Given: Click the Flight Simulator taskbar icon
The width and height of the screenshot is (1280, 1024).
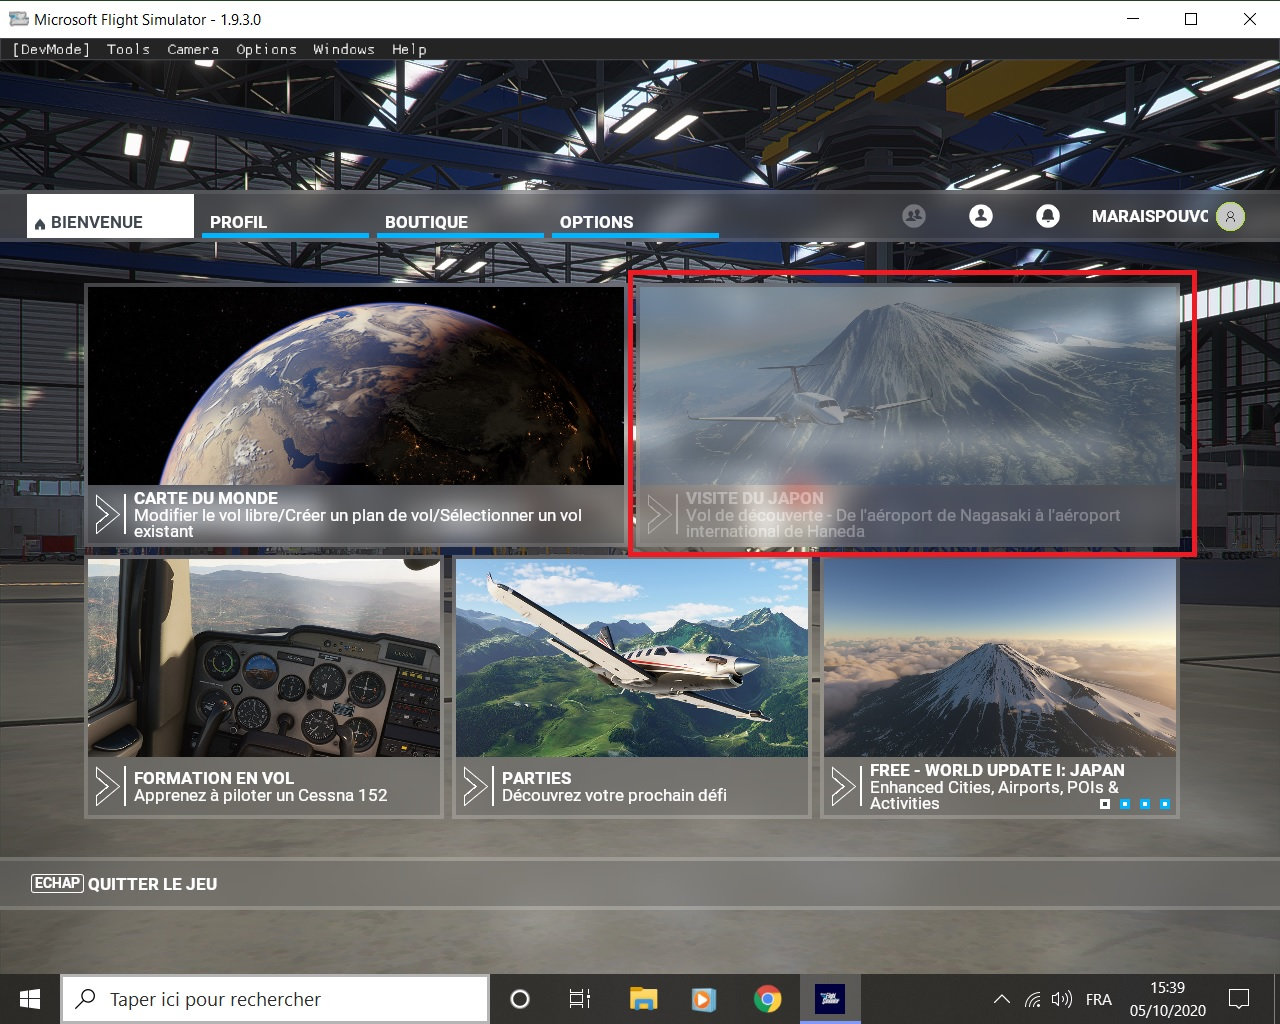Looking at the screenshot, I should point(830,999).
